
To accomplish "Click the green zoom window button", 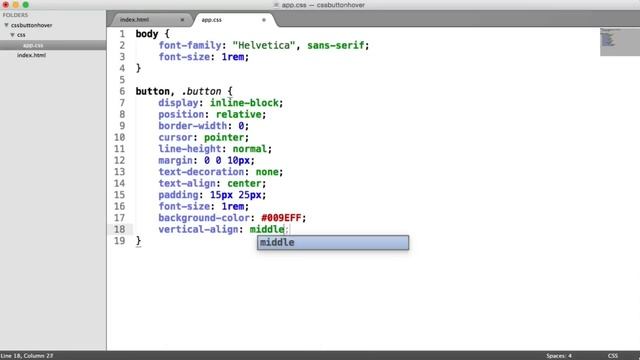I will [25, 5].
